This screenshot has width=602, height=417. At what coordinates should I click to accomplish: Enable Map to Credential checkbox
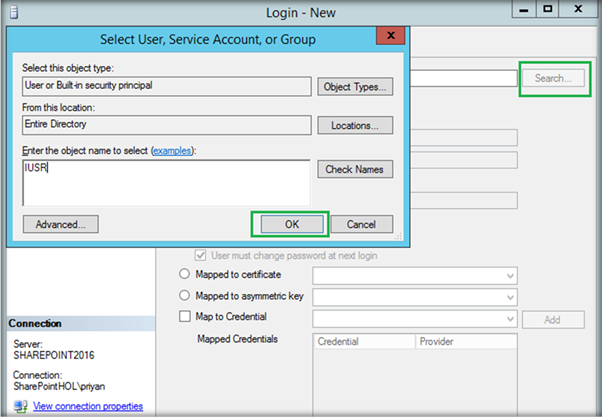(x=185, y=316)
